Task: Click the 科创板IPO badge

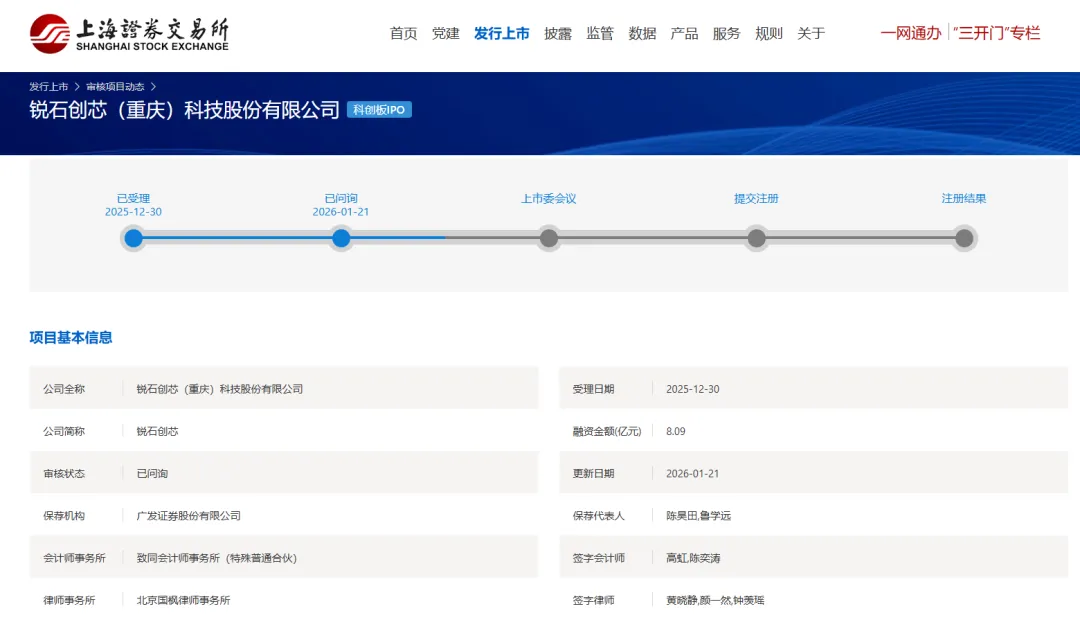Action: click(x=380, y=110)
